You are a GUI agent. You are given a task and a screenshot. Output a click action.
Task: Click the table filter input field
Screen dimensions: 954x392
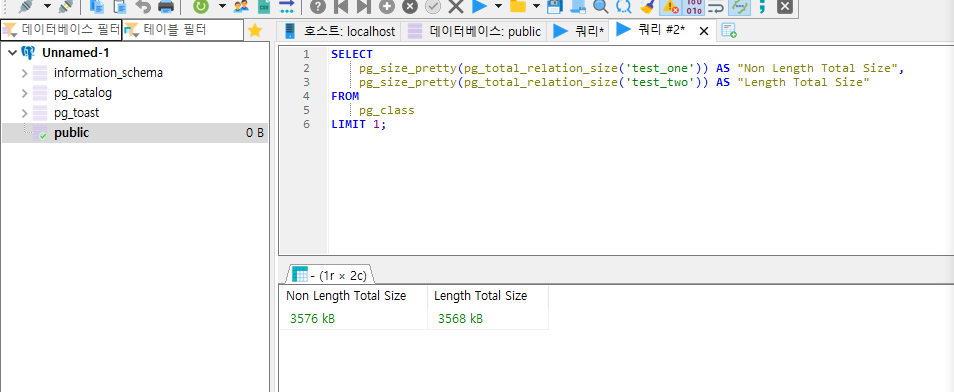[183, 30]
